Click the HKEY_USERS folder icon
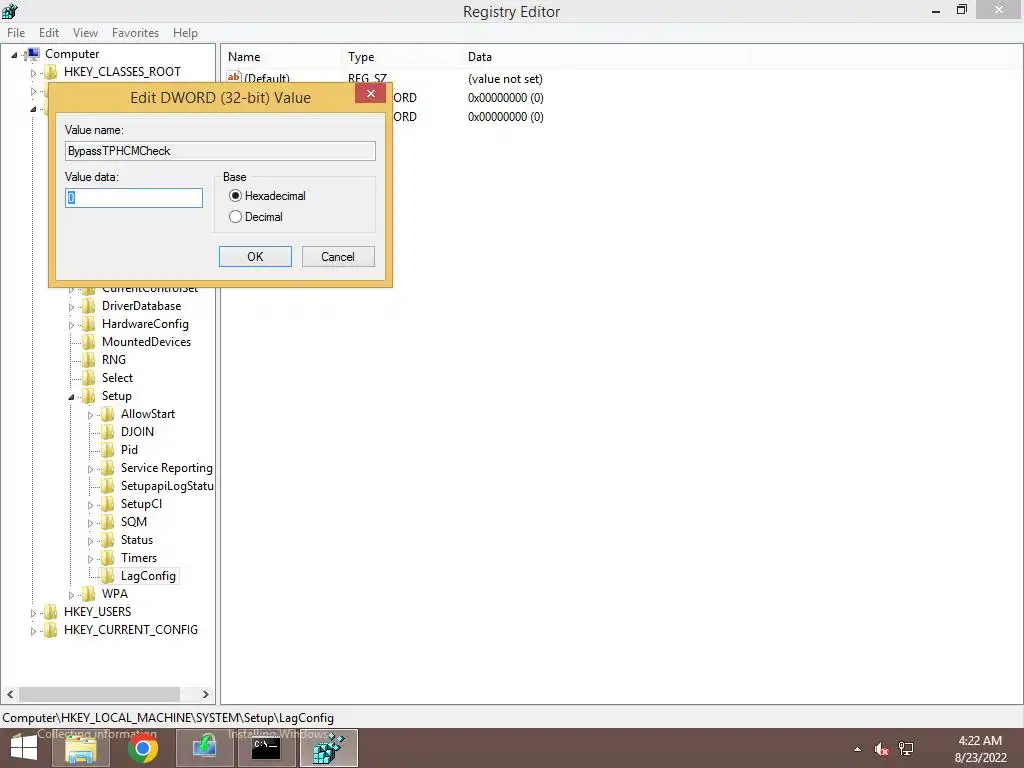This screenshot has height=768, width=1024. (x=50, y=611)
